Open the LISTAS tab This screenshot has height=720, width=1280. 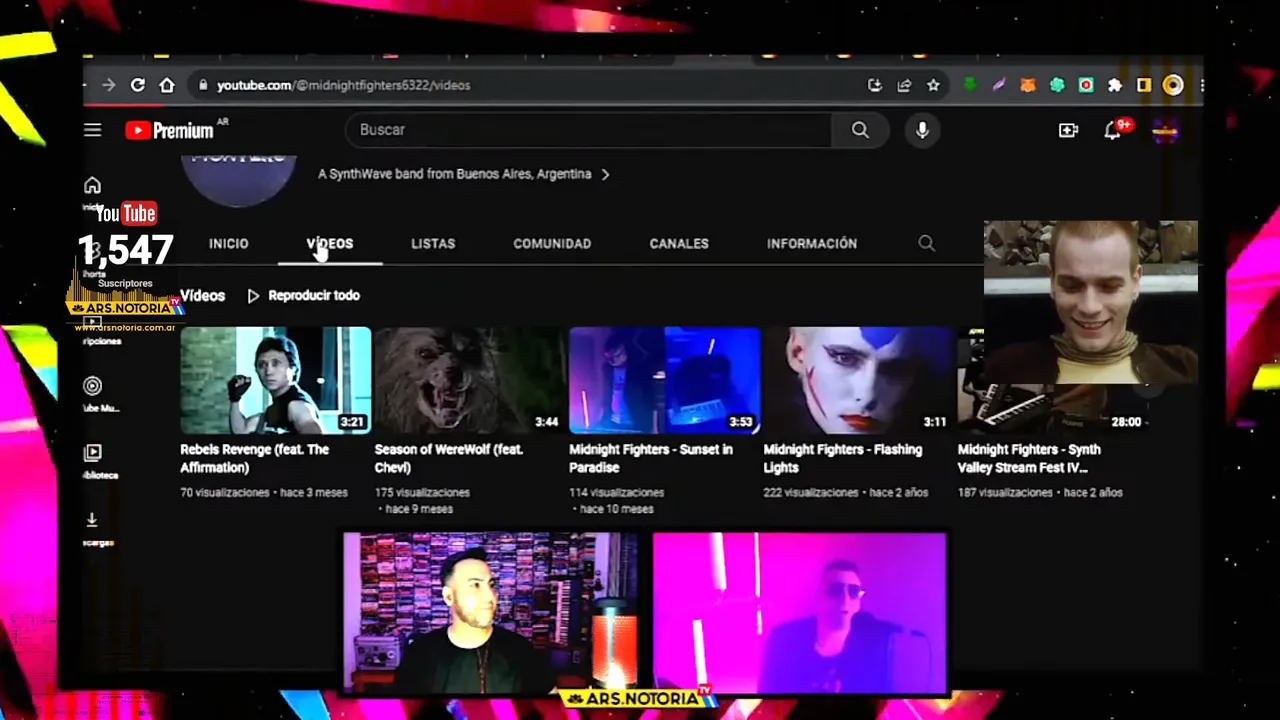[433, 243]
